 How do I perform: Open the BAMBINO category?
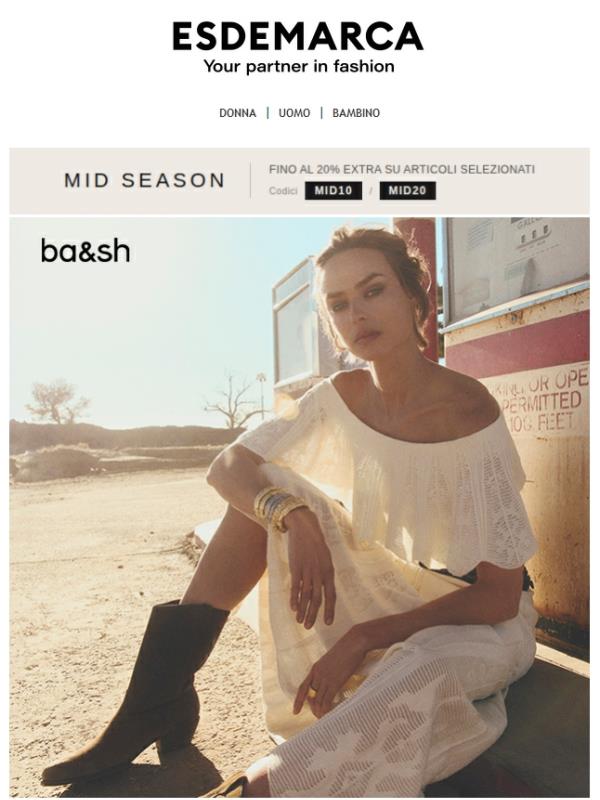pyautogui.click(x=356, y=113)
